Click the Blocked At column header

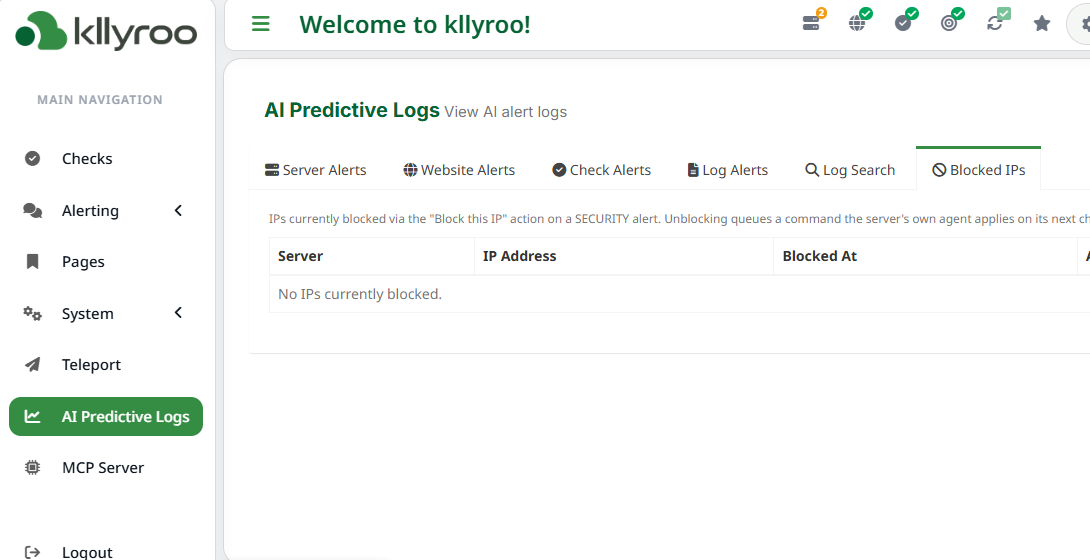click(926, 256)
